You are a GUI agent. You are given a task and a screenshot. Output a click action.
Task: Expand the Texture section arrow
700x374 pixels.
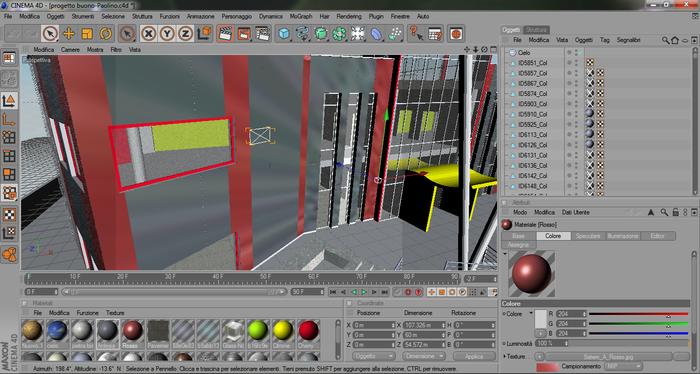(x=504, y=356)
